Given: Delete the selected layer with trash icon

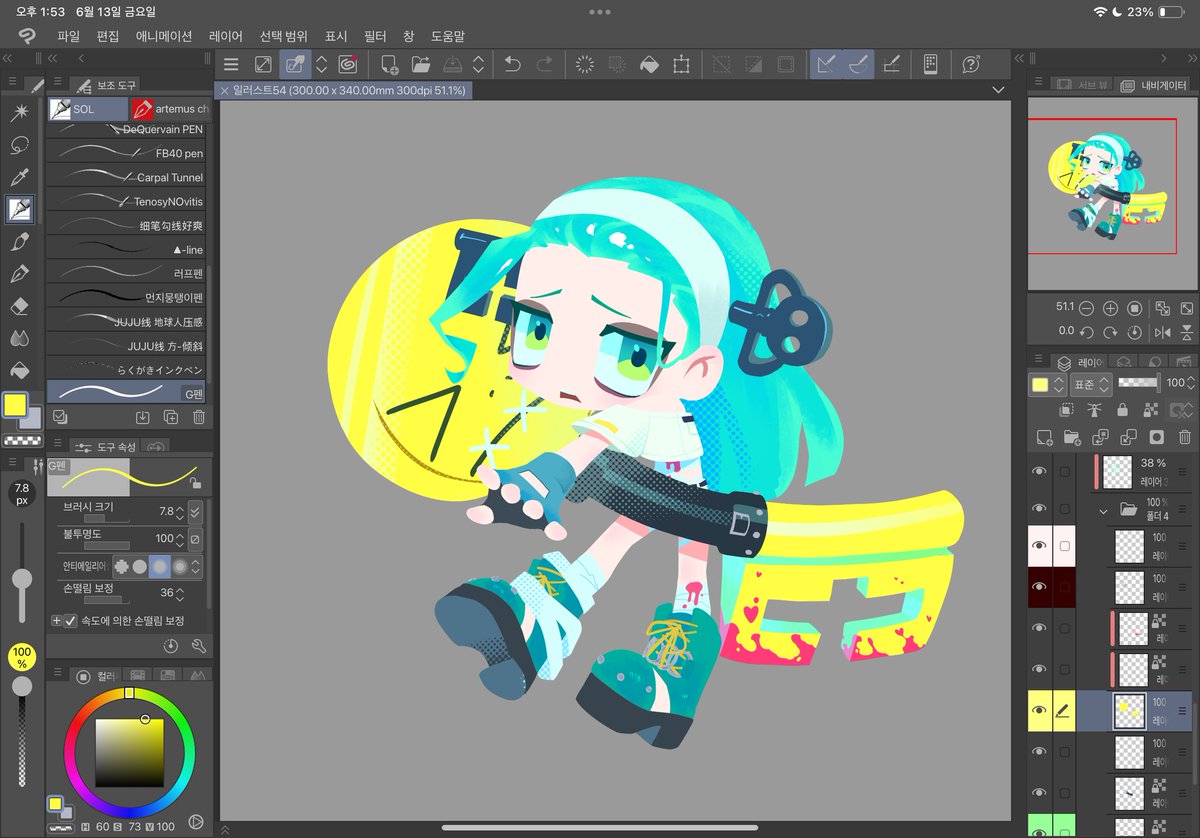Looking at the screenshot, I should pyautogui.click(x=1185, y=437).
